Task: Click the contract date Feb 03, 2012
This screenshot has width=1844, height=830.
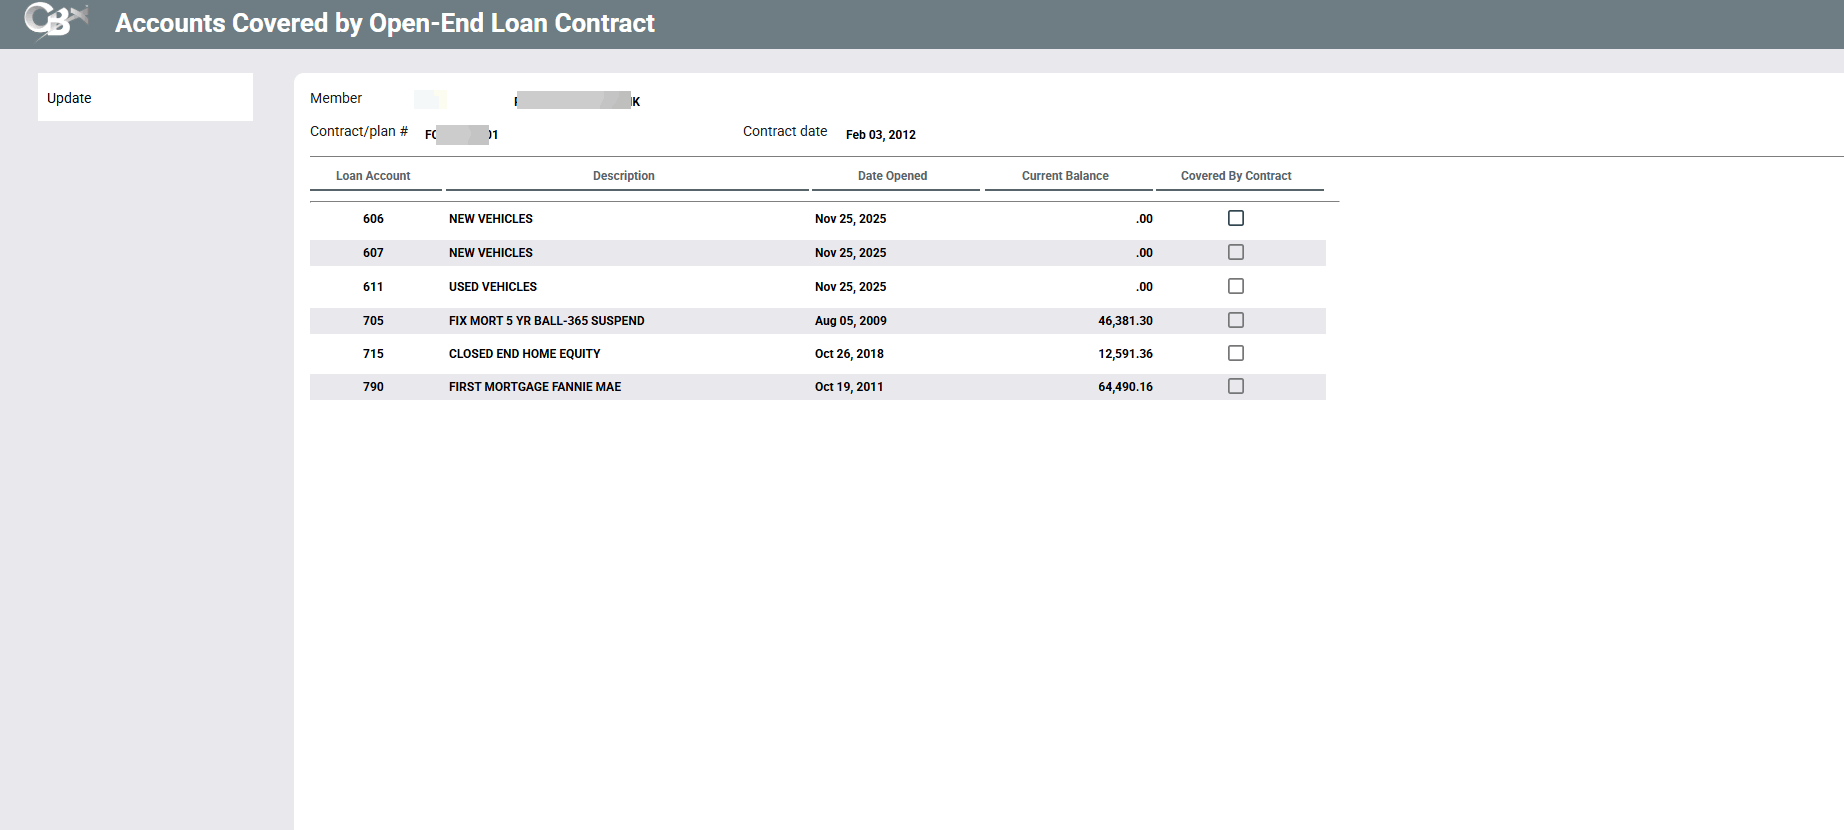Action: (881, 135)
